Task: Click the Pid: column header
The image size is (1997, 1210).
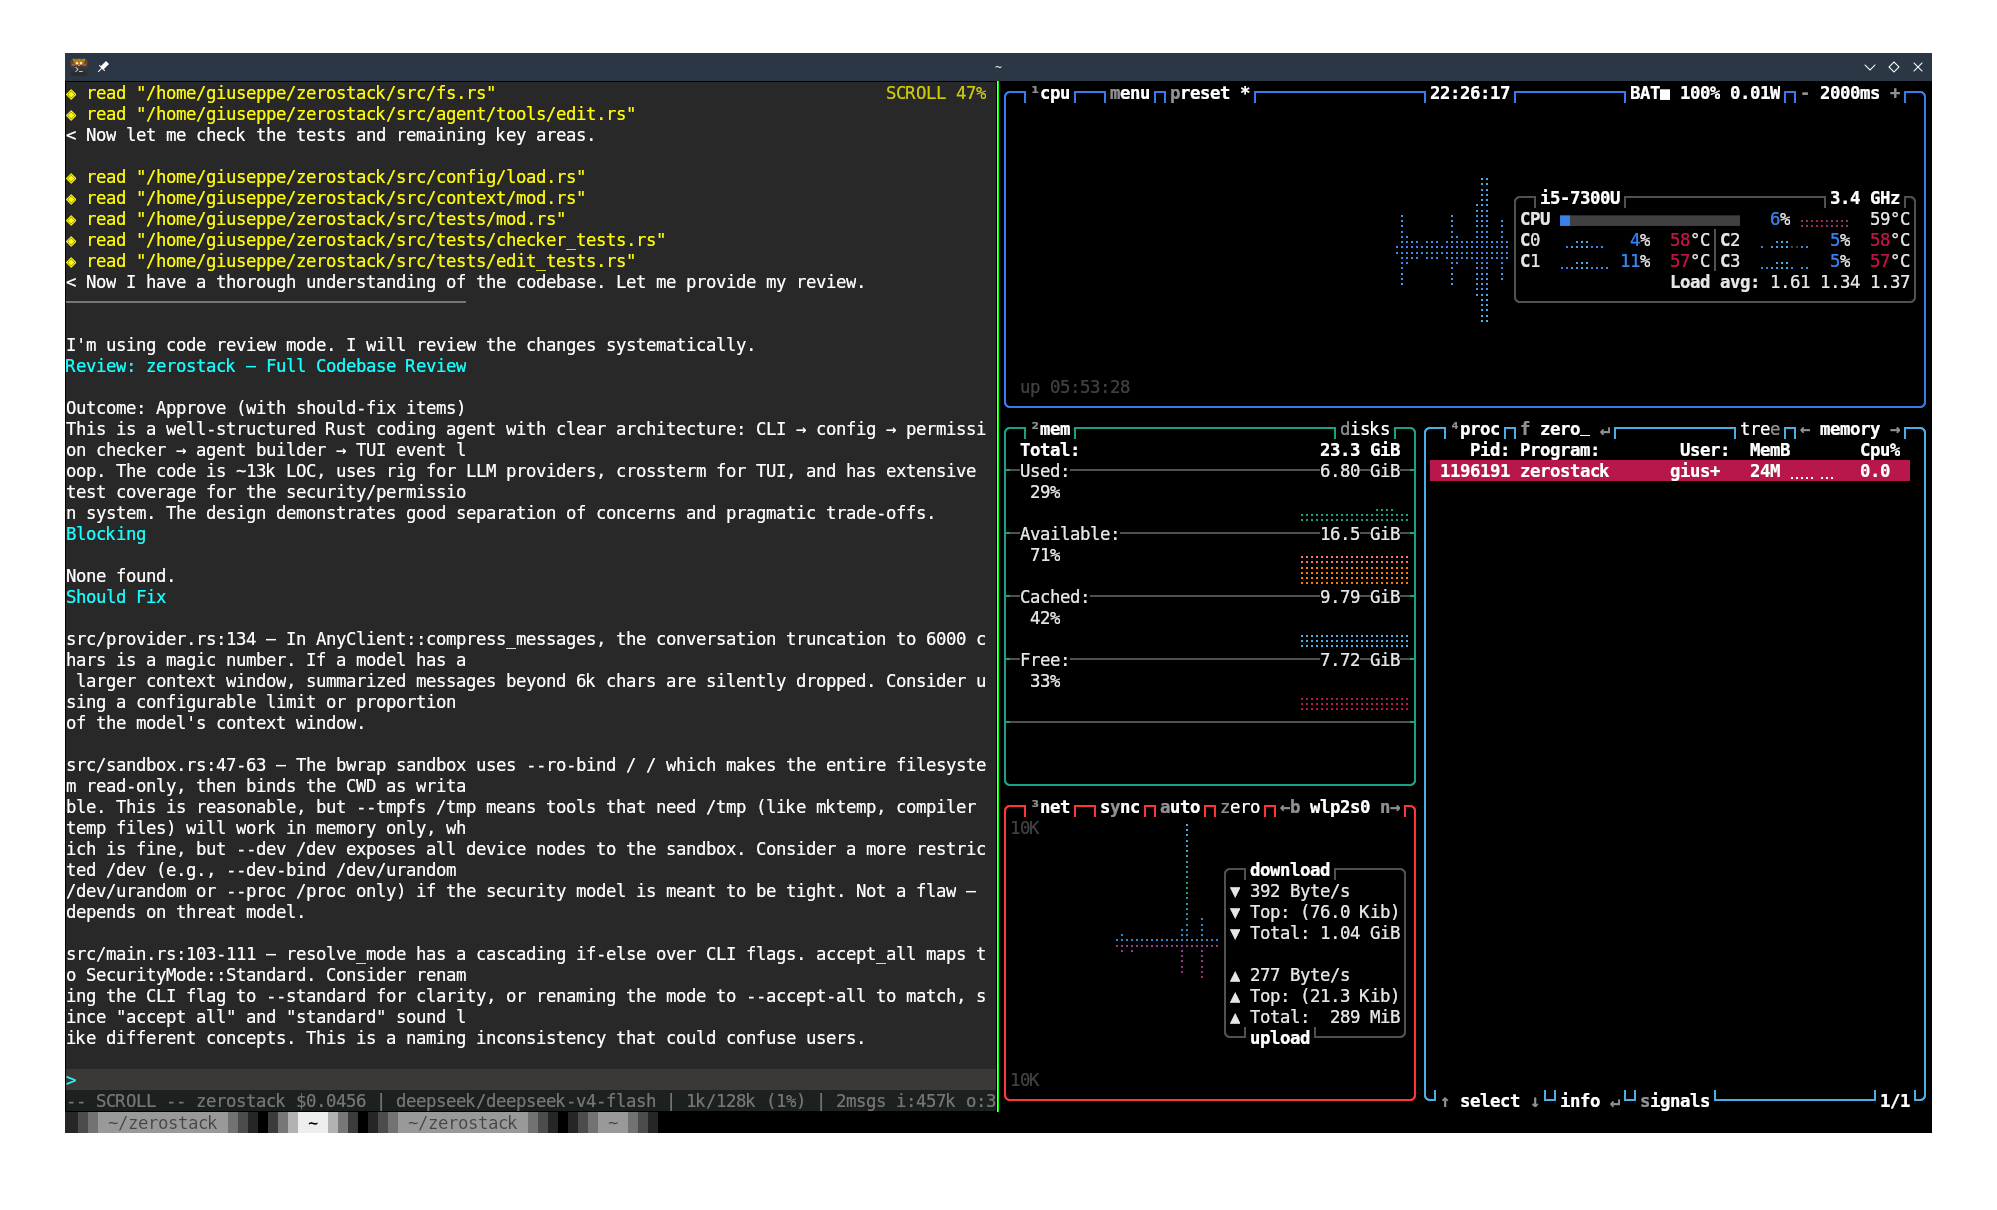Action: (x=1489, y=450)
